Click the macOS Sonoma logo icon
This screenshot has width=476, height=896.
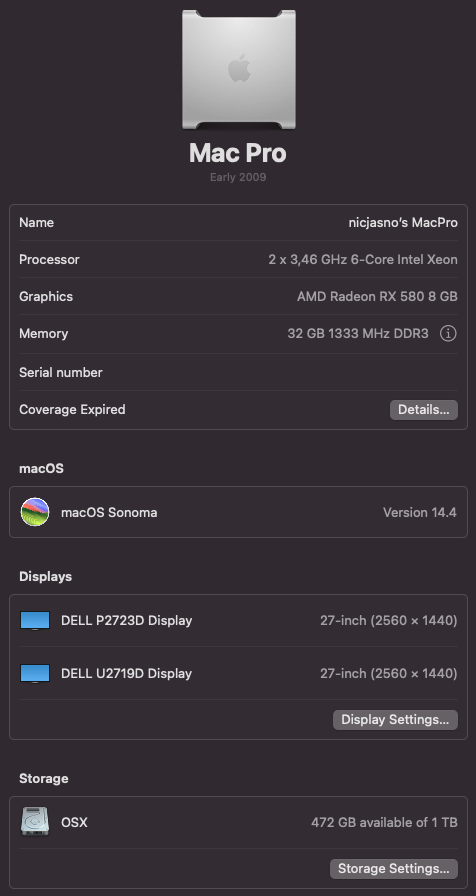(35, 512)
